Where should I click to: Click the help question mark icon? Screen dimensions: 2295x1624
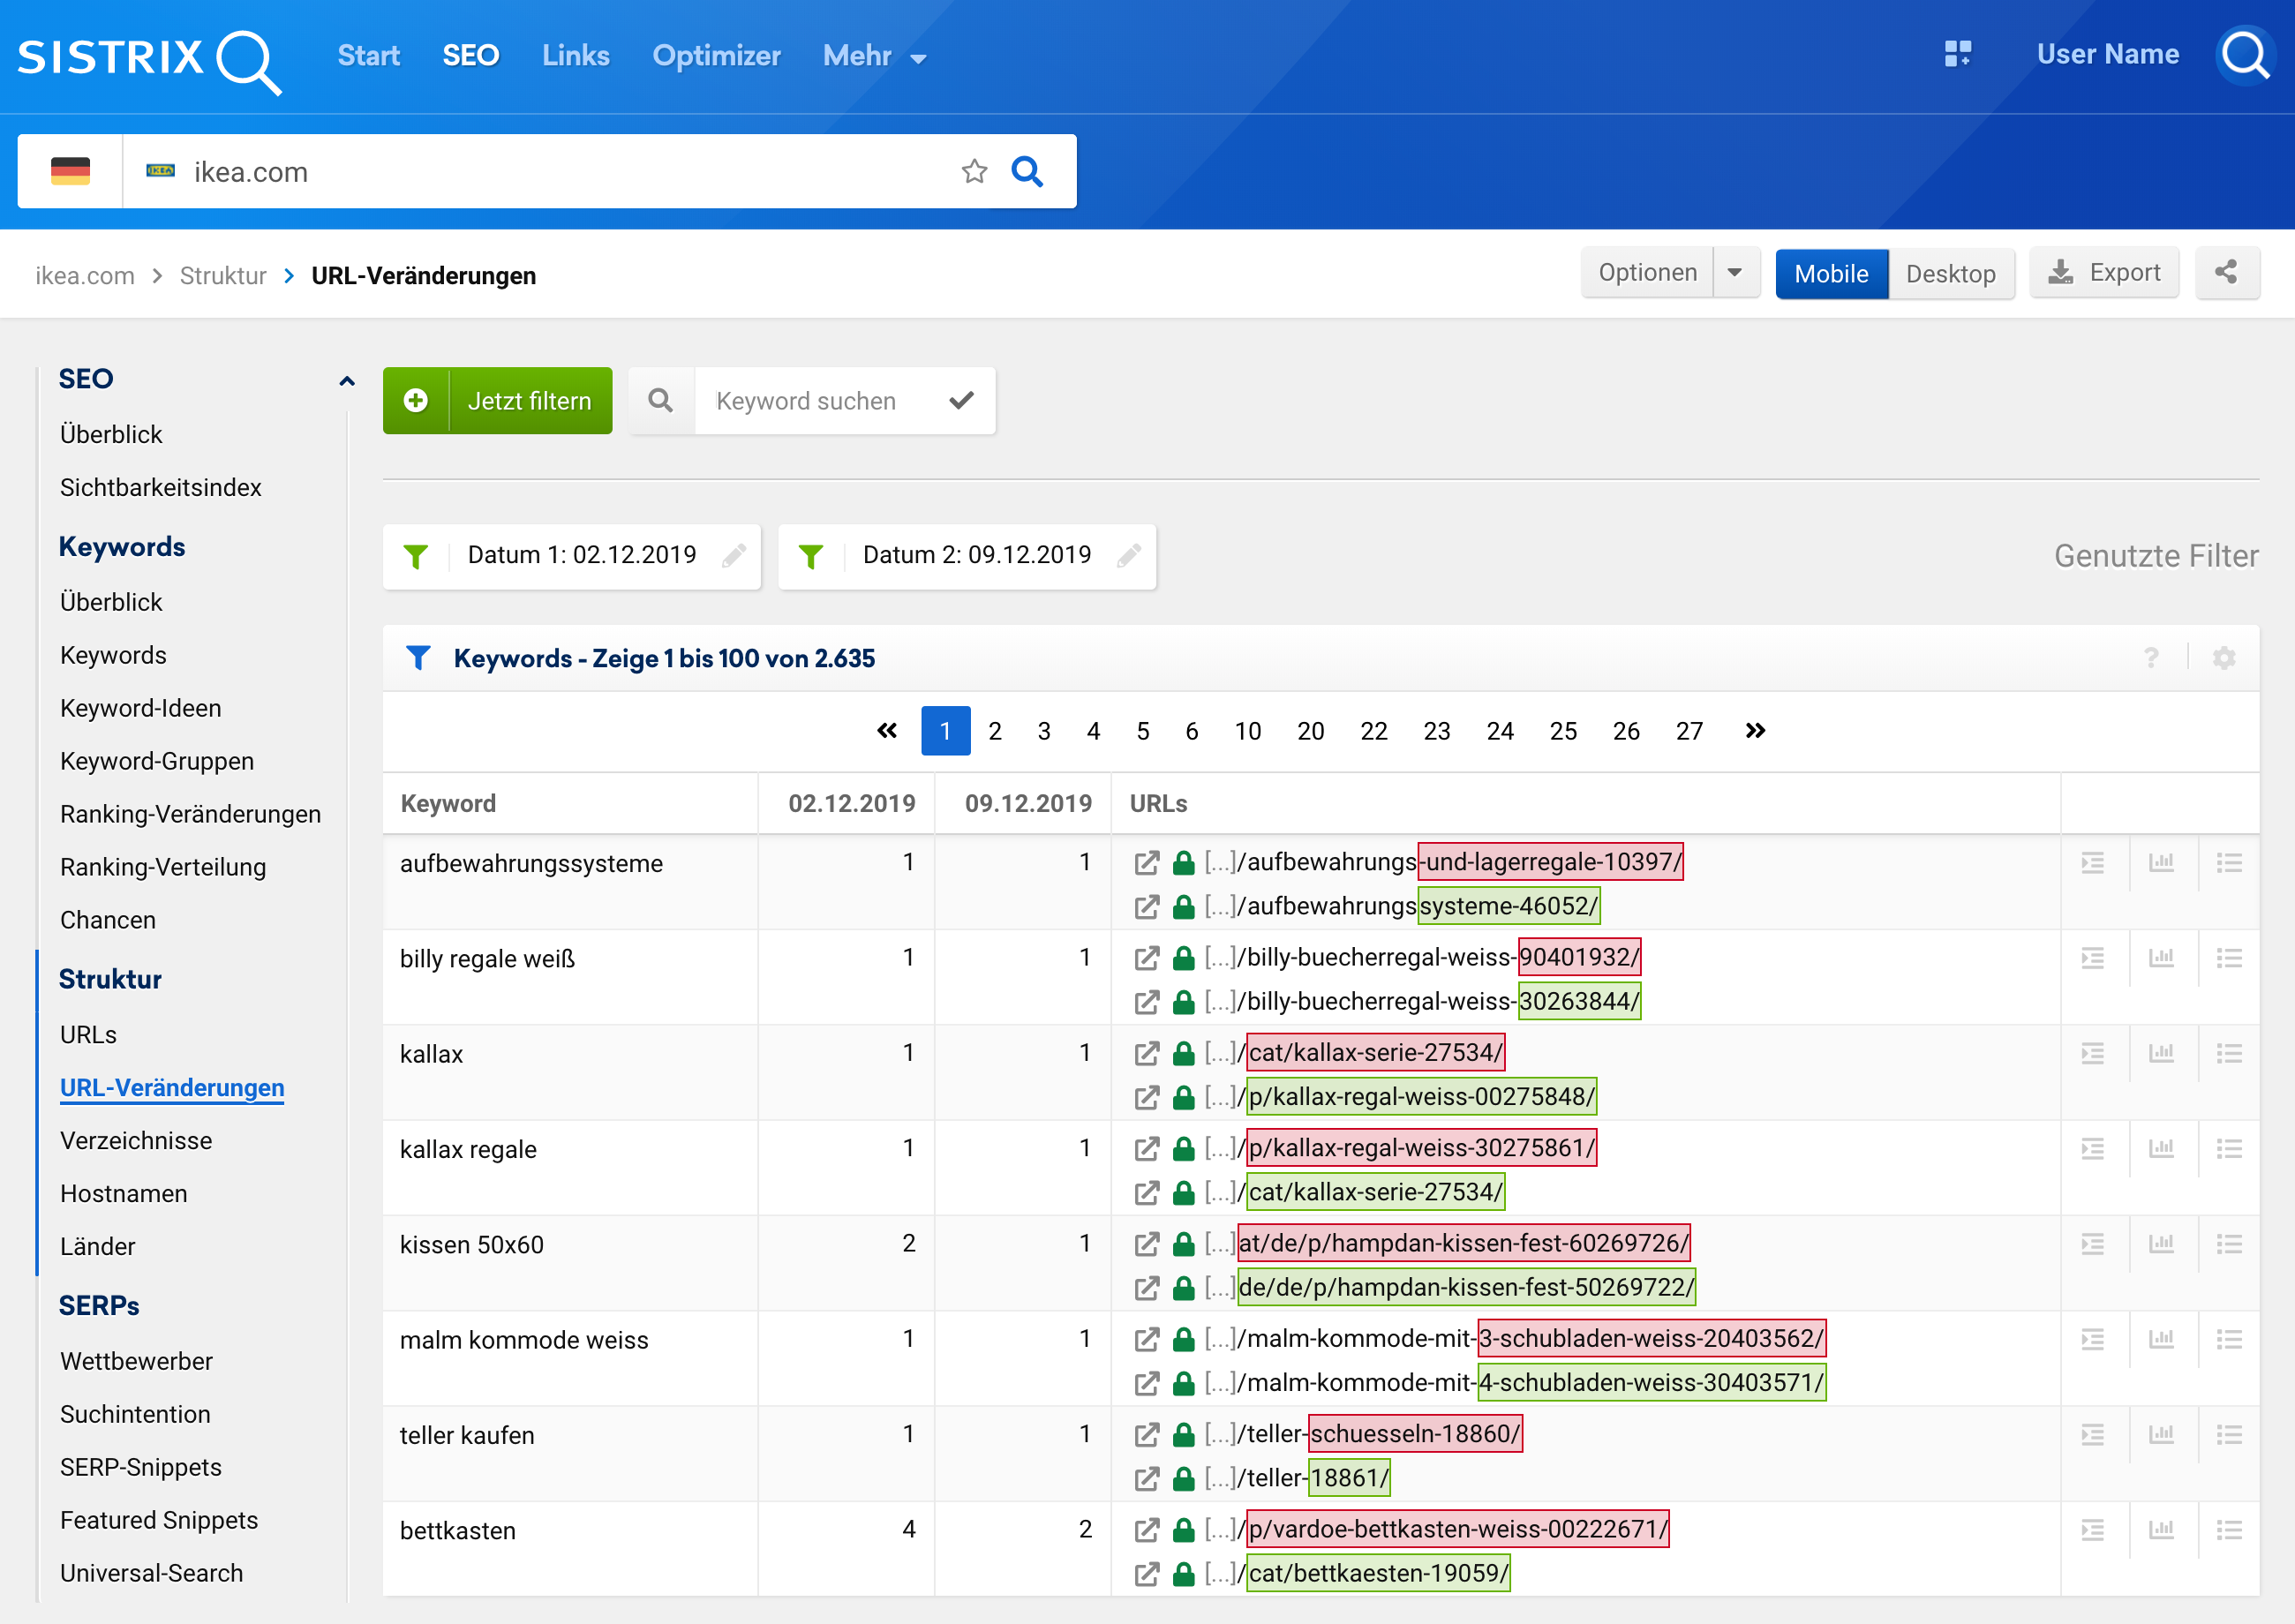(x=2151, y=658)
